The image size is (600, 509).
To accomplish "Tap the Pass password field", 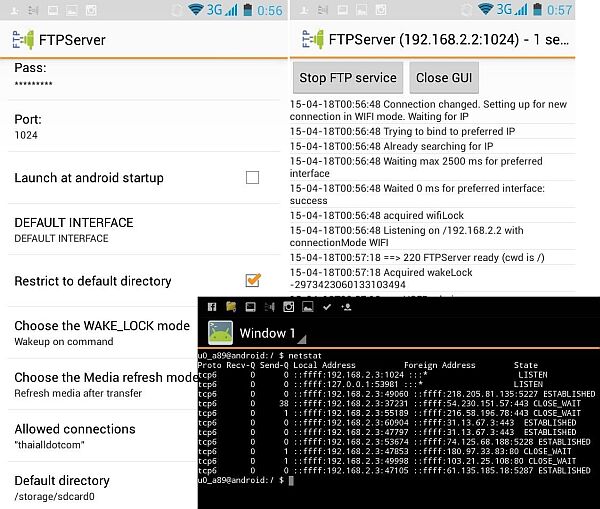I will pos(100,75).
